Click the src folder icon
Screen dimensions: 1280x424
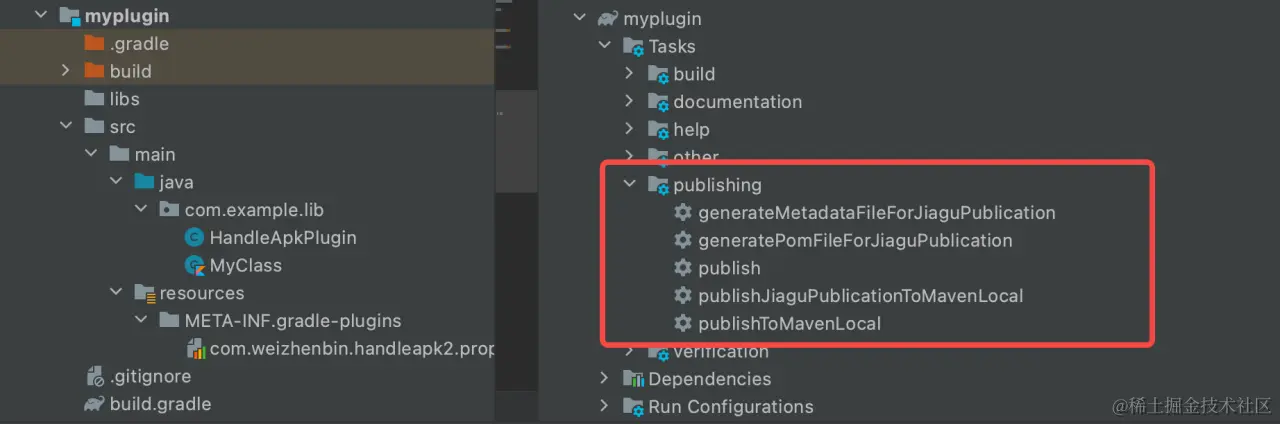coord(94,127)
